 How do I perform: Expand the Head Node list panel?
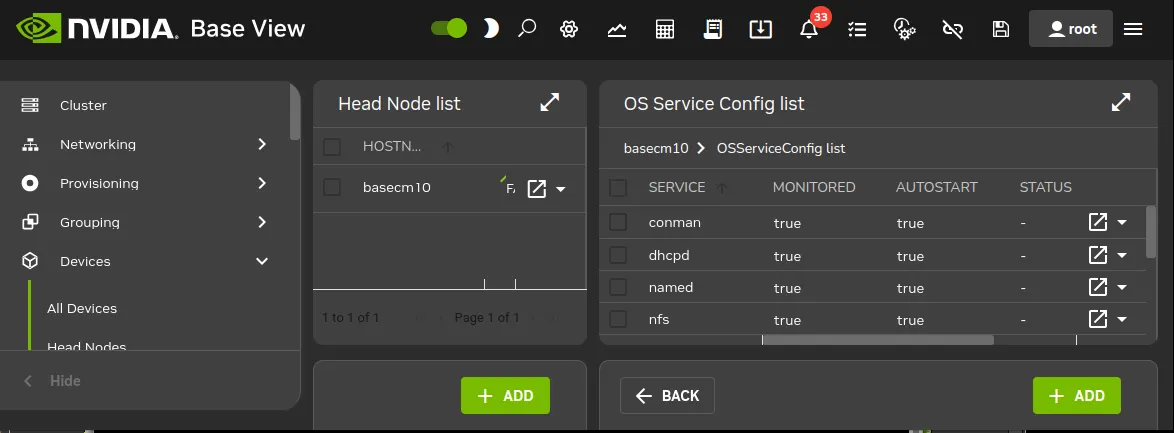[x=550, y=103]
